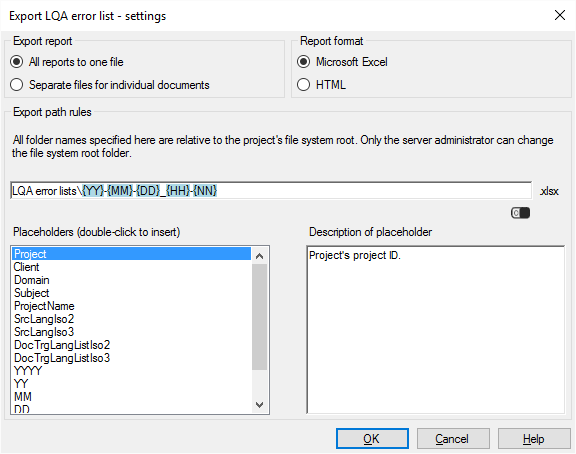Toggle the small switch below path field
576x454 pixels.
(520, 213)
